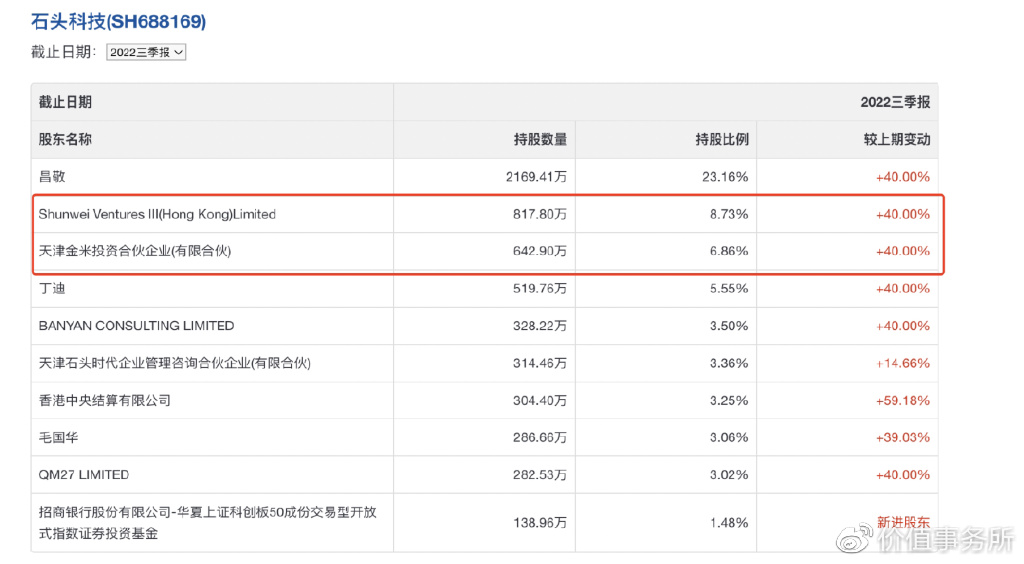This screenshot has width=1024, height=564.
Task: Open BANYAN CONSULTING LIMITED shareholder entry
Action: click(x=136, y=326)
